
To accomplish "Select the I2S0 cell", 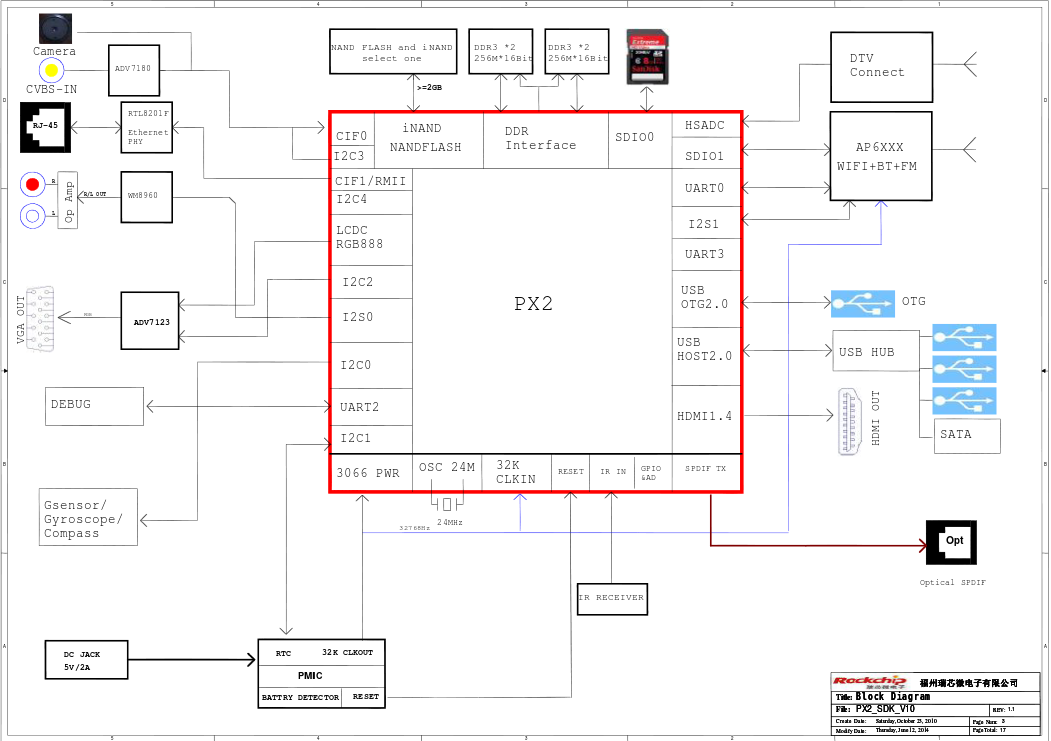I will coord(372,321).
